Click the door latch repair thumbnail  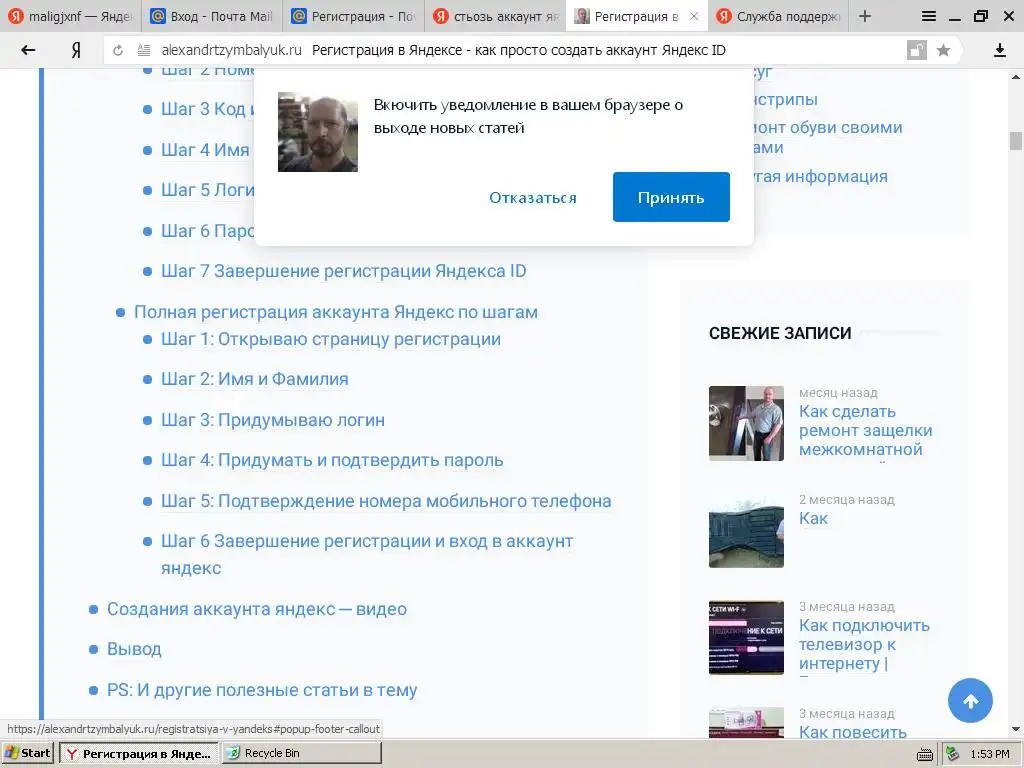pos(746,423)
